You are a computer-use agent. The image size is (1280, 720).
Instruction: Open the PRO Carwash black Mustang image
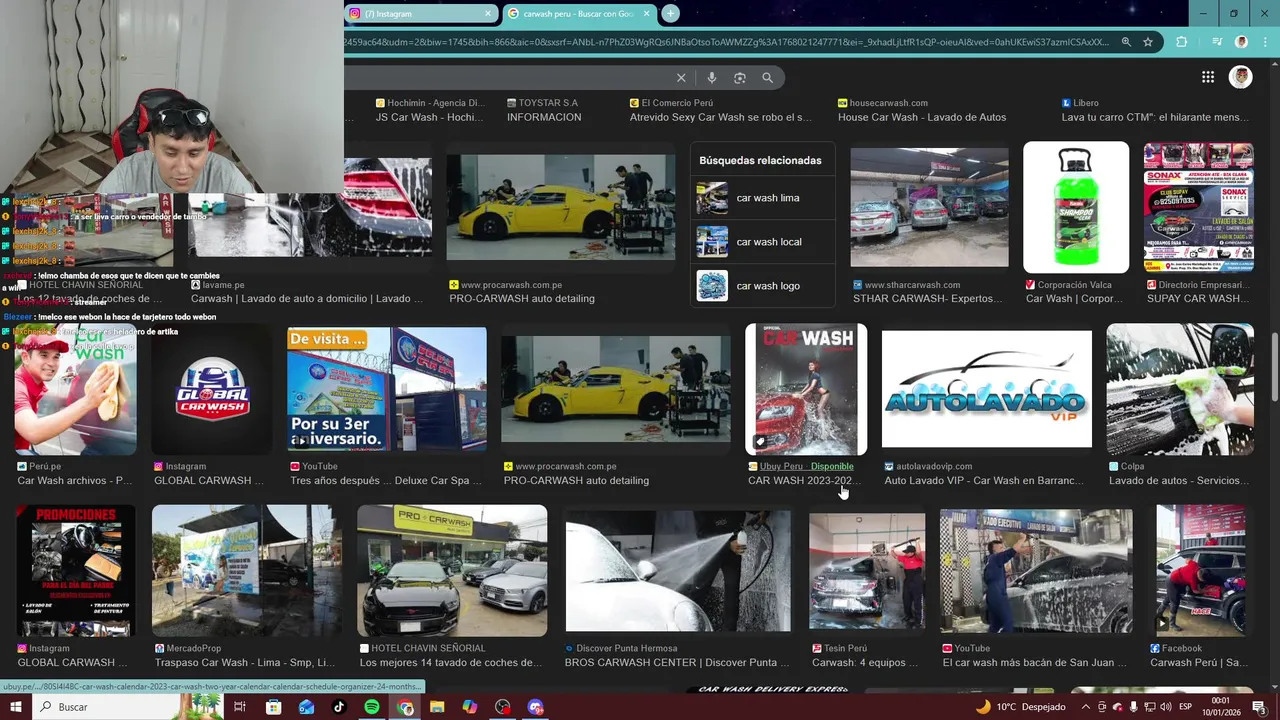[x=452, y=571]
